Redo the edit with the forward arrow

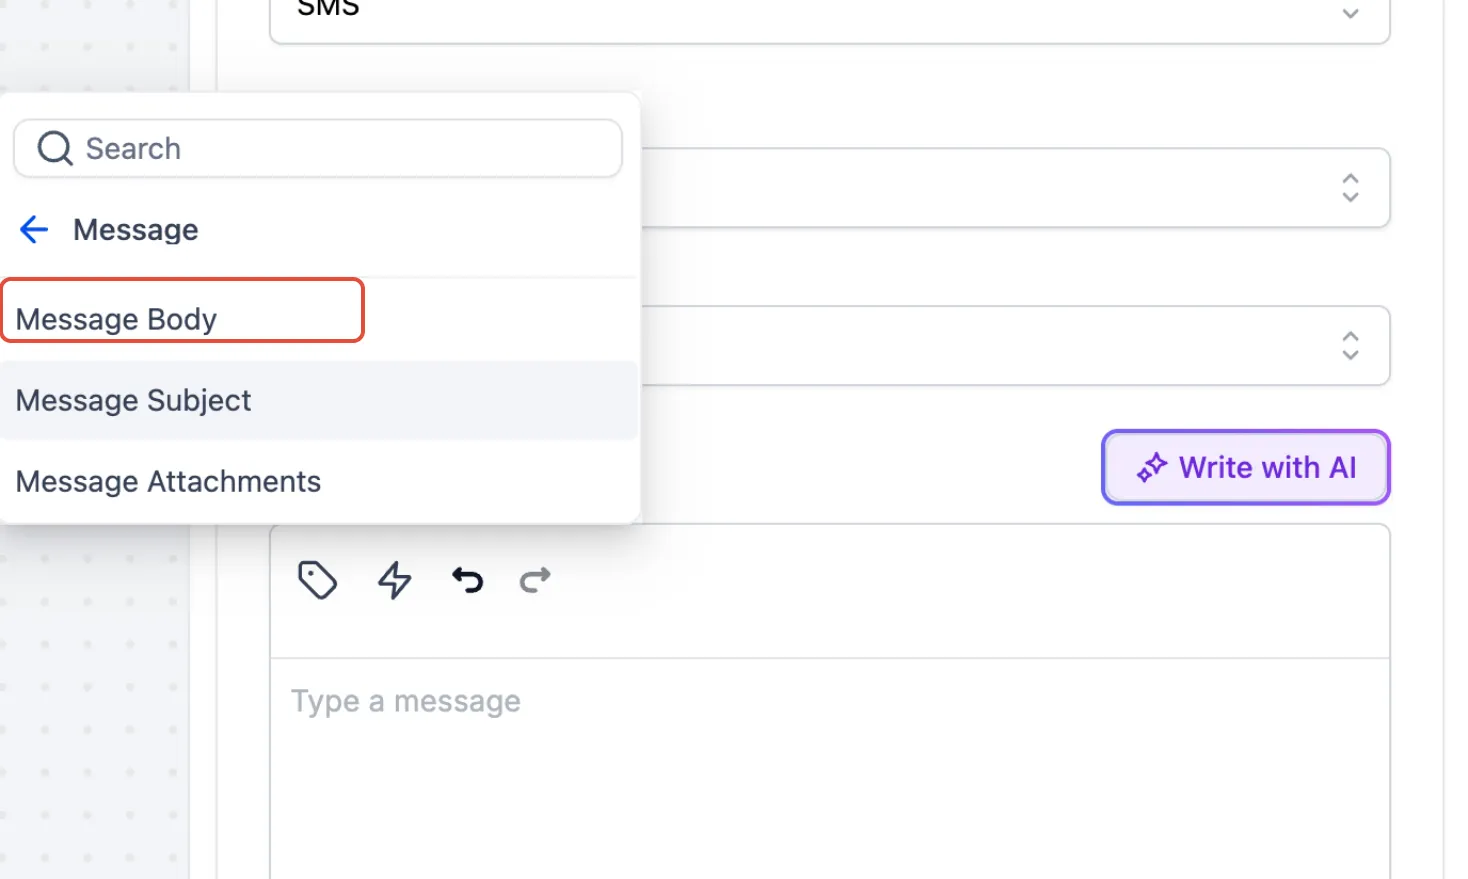535,580
